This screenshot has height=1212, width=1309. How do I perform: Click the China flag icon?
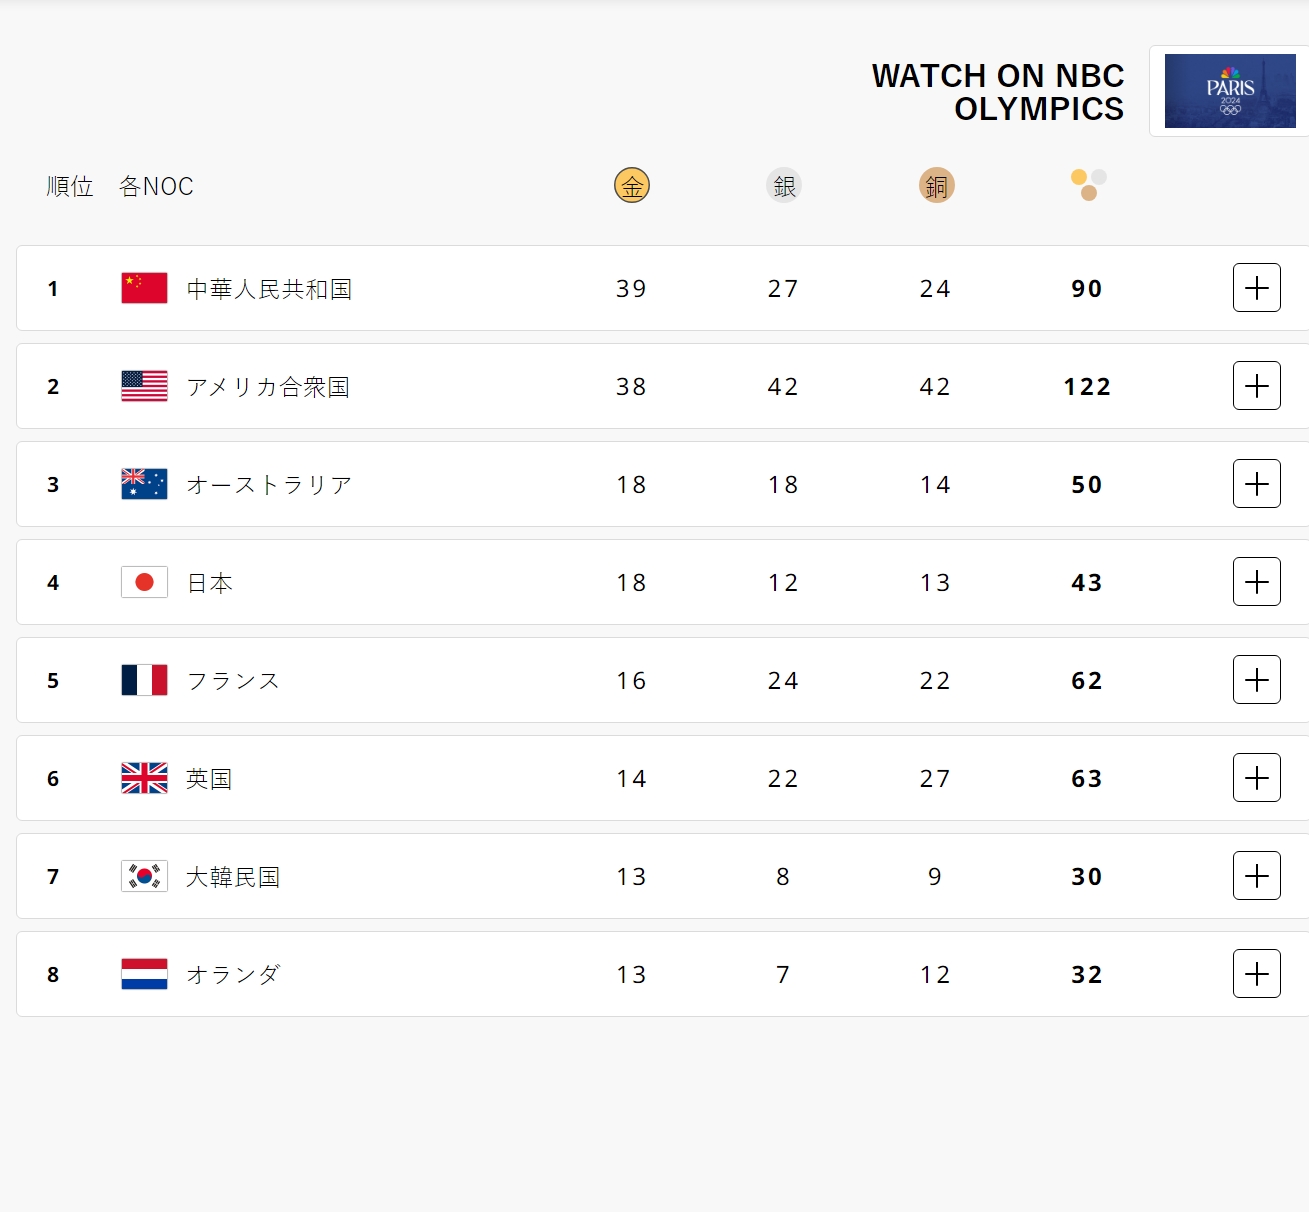tap(144, 288)
